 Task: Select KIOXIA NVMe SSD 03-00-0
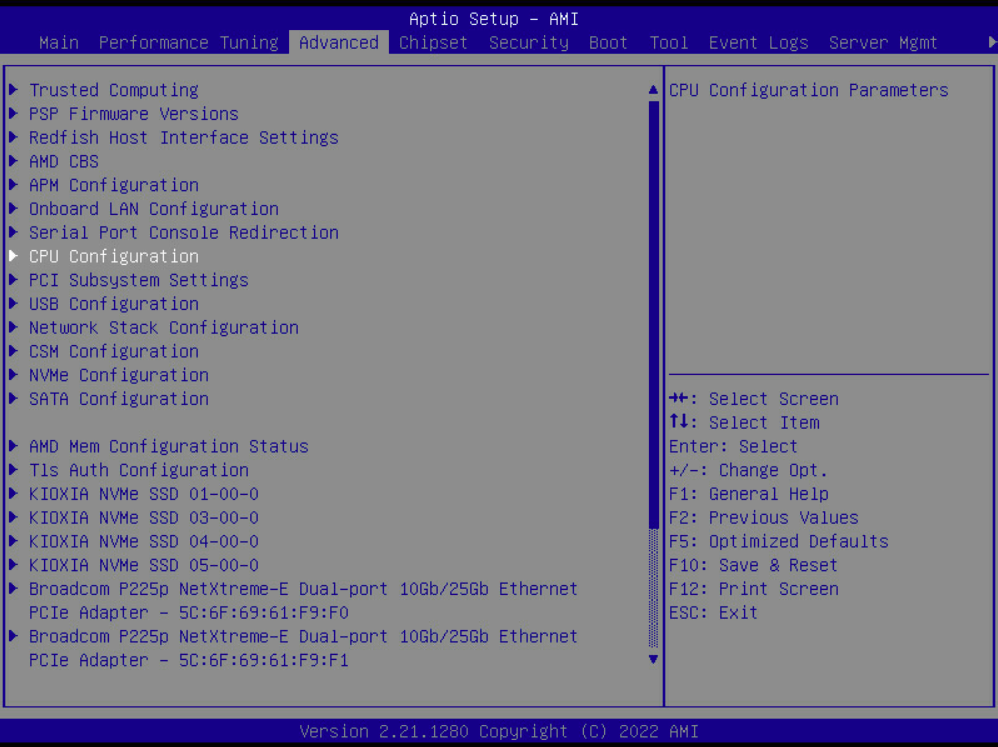coord(143,518)
